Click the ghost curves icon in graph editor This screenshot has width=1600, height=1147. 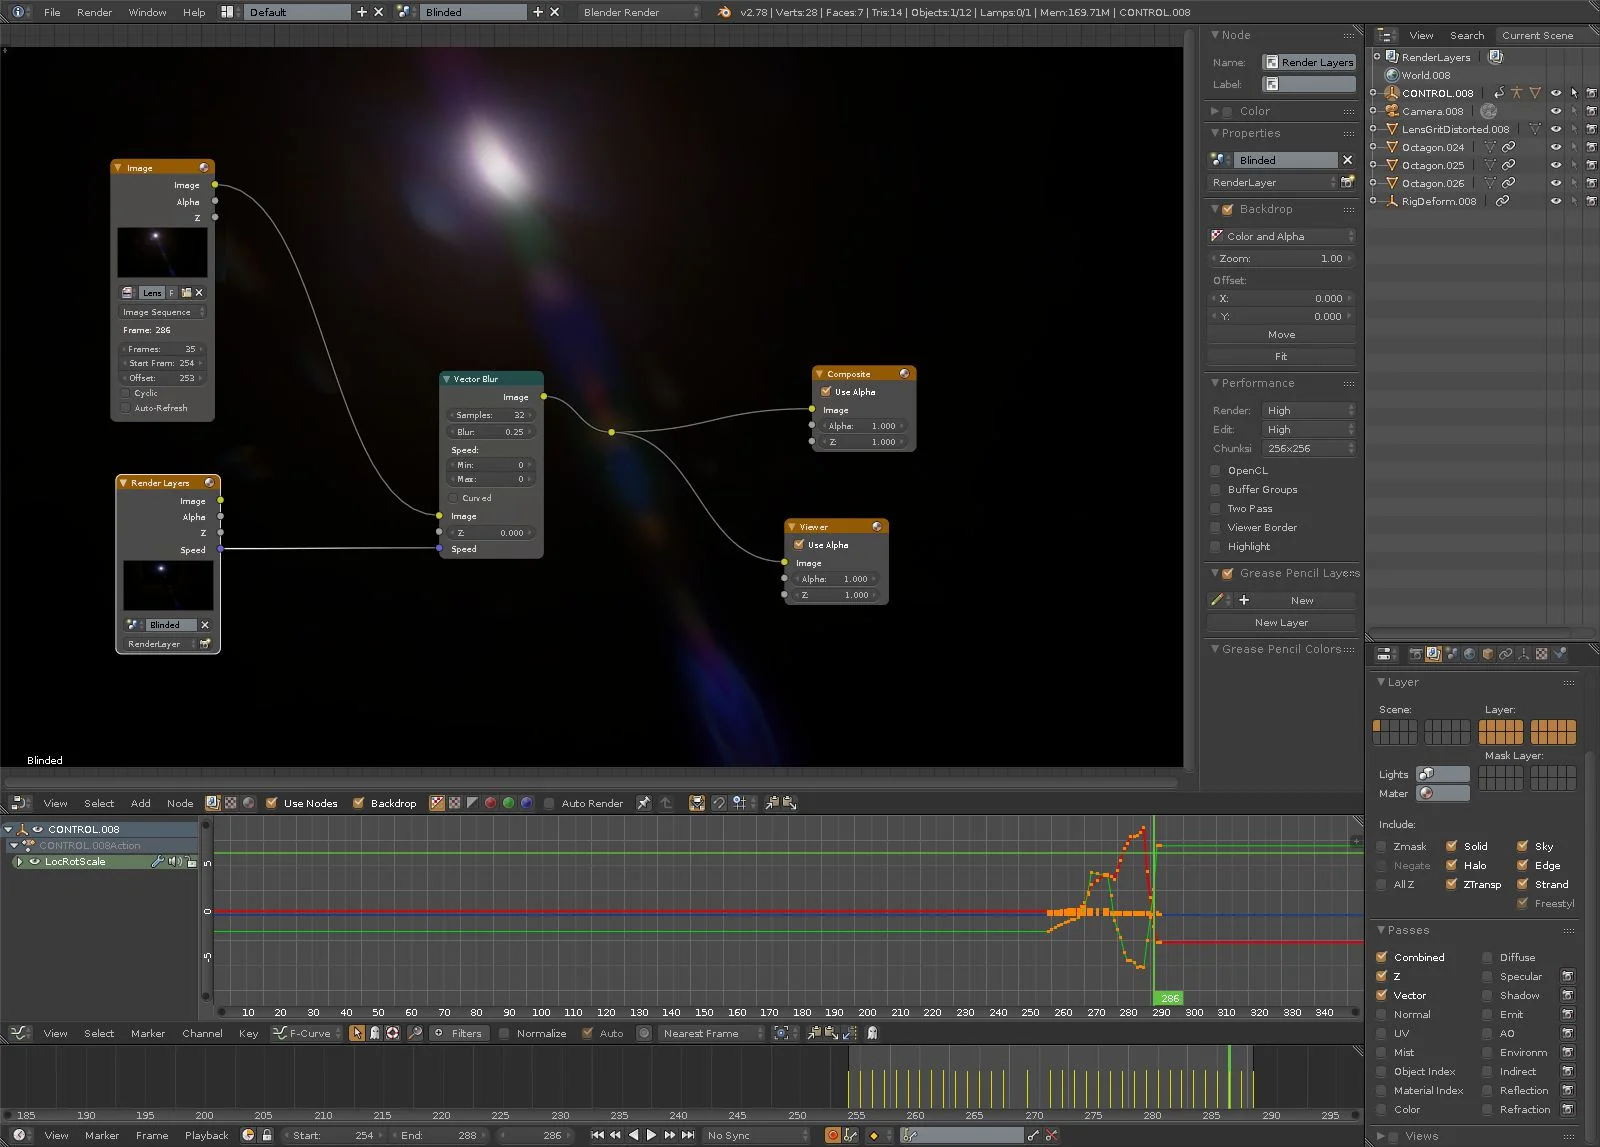click(x=872, y=1033)
